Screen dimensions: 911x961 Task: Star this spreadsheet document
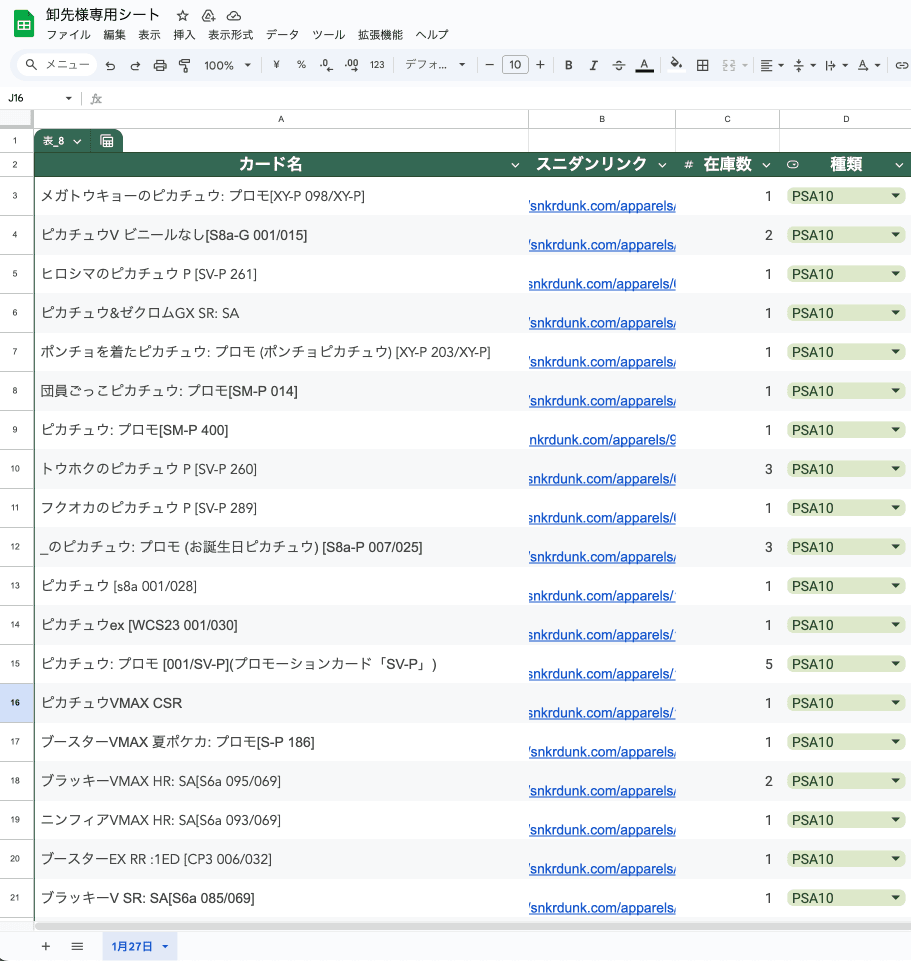pyautogui.click(x=182, y=16)
